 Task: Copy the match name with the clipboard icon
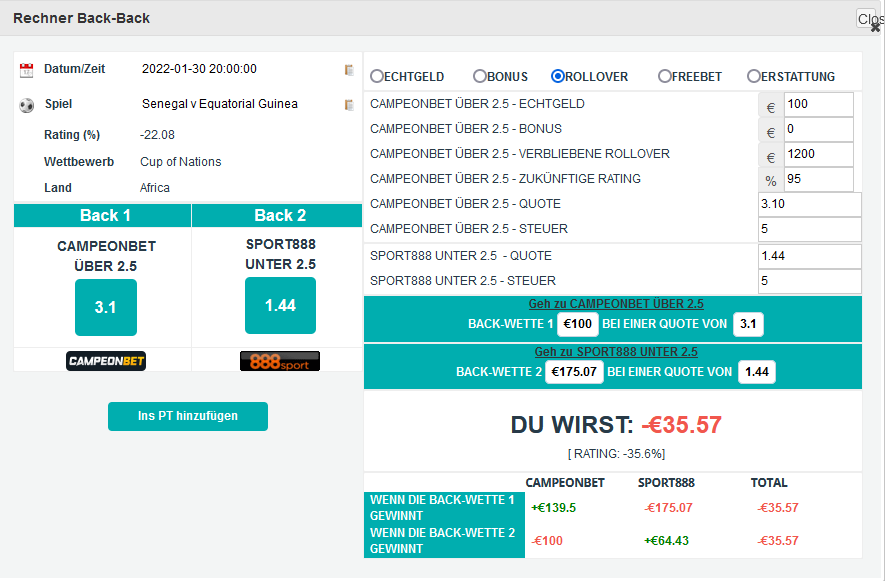click(x=349, y=105)
